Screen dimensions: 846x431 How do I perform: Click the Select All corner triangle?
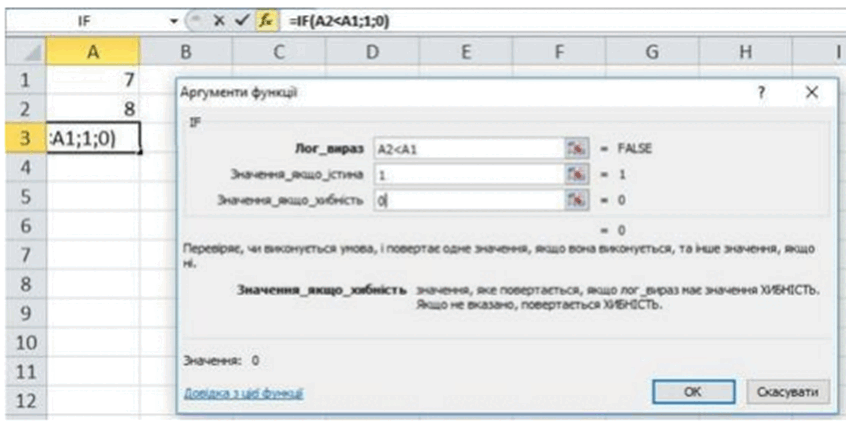click(x=25, y=52)
